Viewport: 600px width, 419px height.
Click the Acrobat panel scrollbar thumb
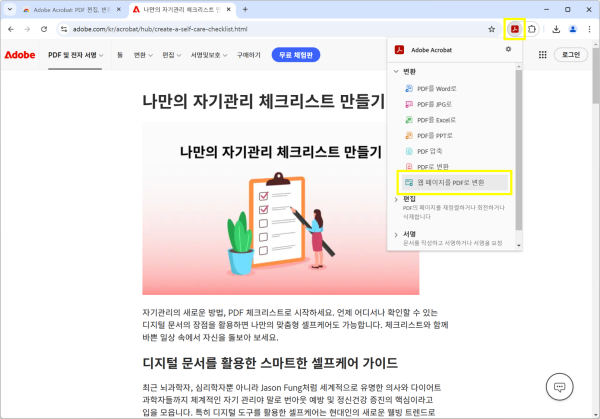(x=518, y=150)
